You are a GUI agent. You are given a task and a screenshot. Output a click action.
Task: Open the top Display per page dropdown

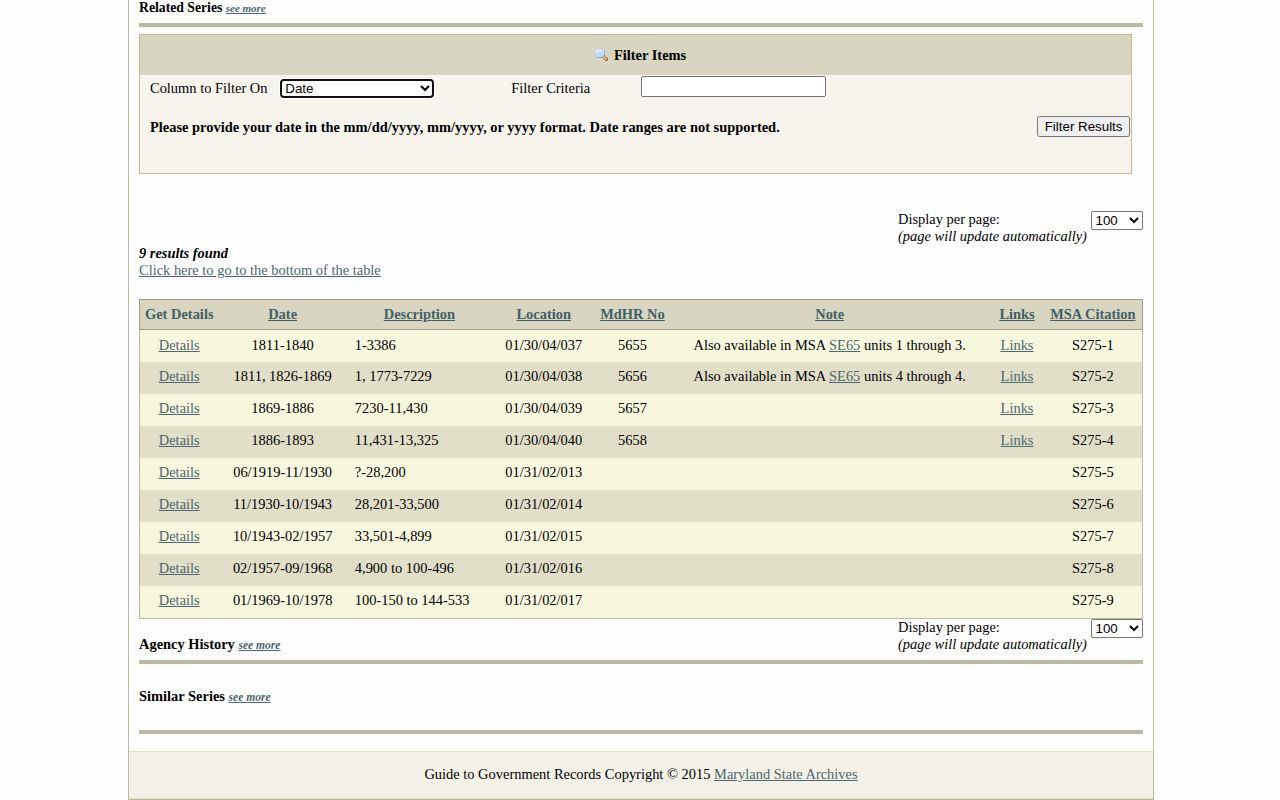pos(1116,220)
